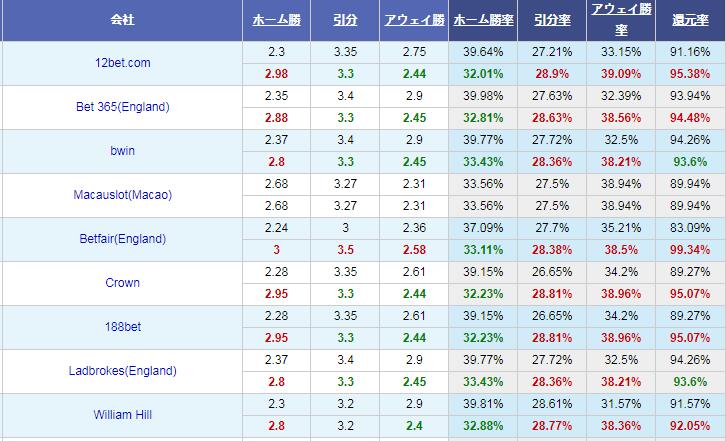Sort by ホーム勝率 column header

pyautogui.click(x=483, y=20)
